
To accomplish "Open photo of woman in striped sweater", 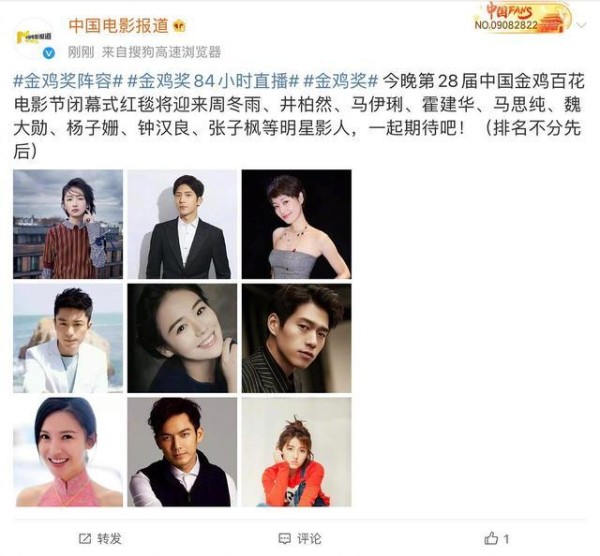I will click(x=68, y=224).
